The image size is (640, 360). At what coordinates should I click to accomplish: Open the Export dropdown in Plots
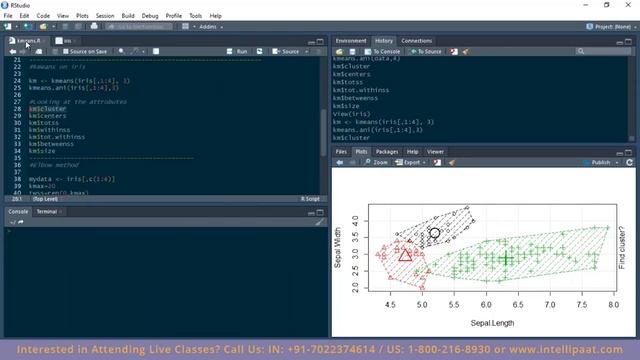point(410,162)
